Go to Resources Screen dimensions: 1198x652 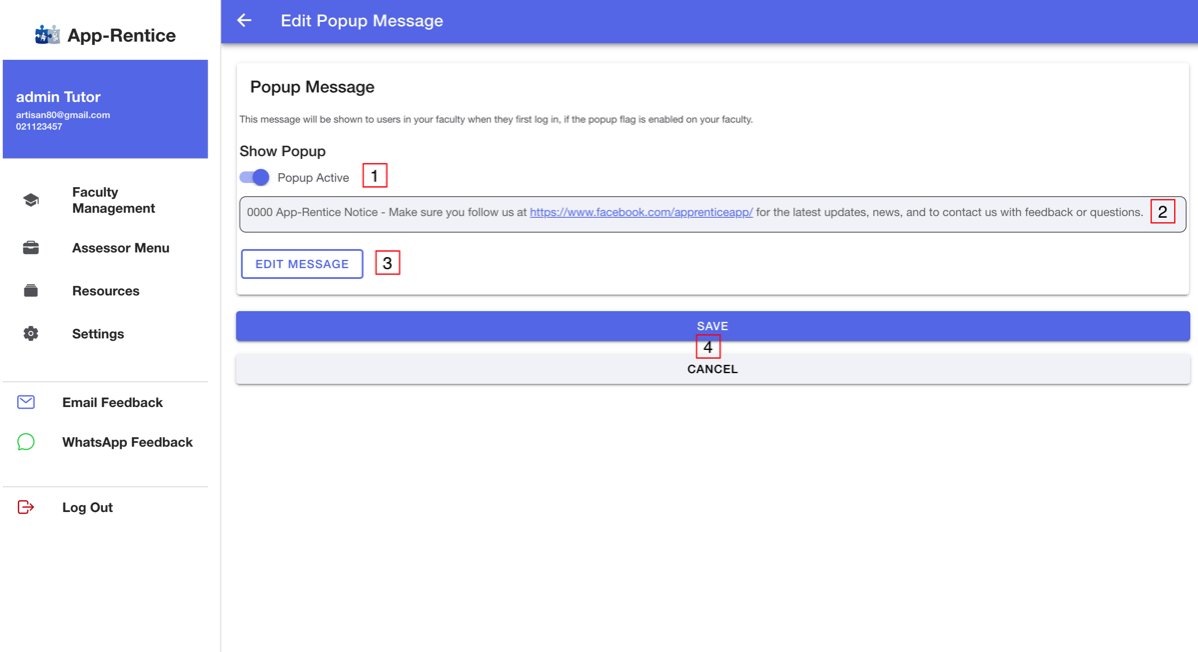click(x=105, y=290)
